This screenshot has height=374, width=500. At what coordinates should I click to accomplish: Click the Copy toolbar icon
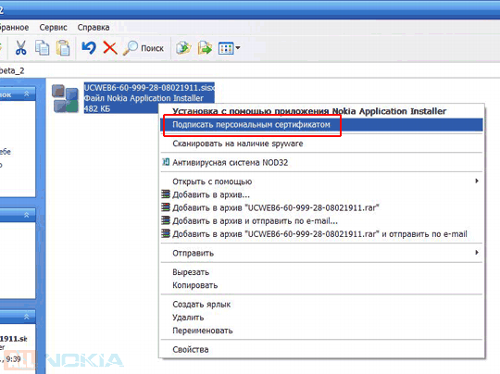(42, 48)
